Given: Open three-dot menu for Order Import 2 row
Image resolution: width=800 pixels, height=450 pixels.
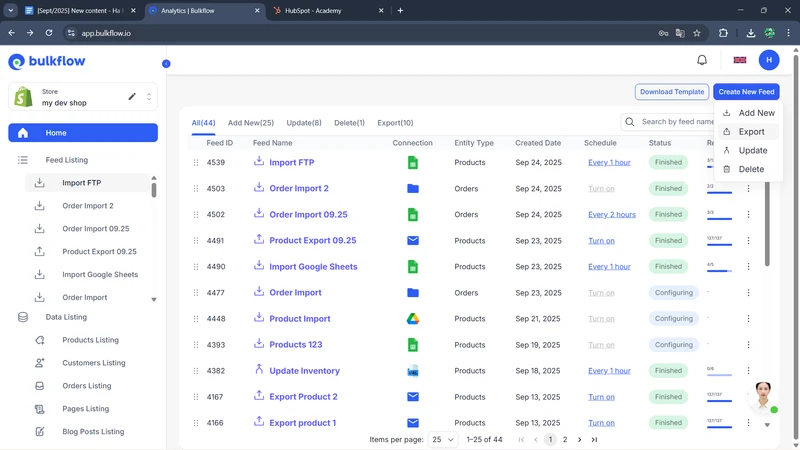Looking at the screenshot, I should point(748,189).
